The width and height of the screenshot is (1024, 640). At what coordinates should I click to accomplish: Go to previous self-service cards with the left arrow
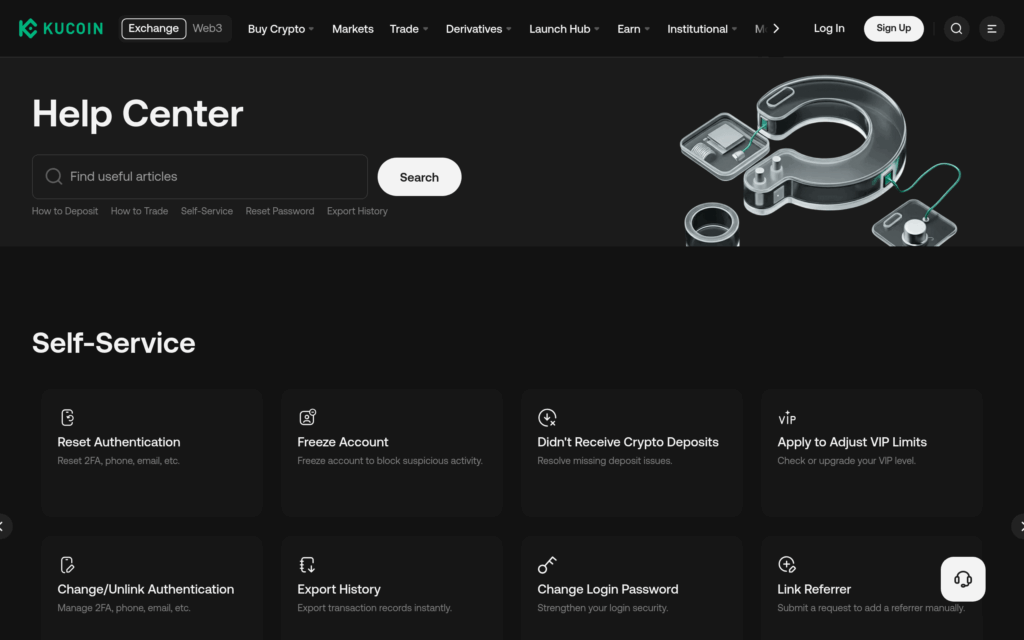coord(4,526)
